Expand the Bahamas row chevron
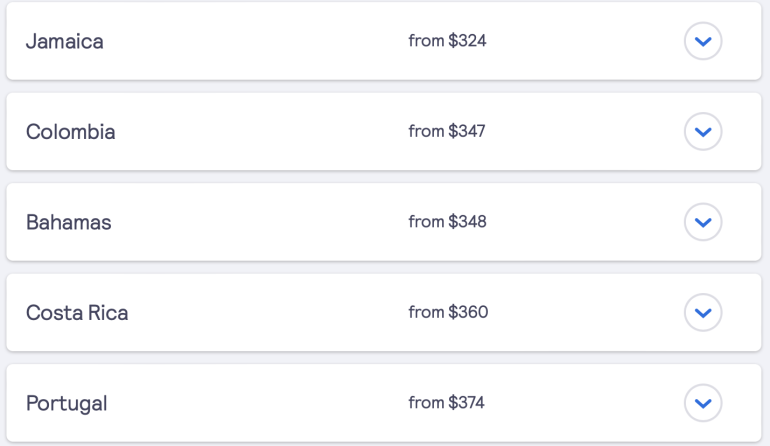770x446 pixels. pyautogui.click(x=703, y=222)
